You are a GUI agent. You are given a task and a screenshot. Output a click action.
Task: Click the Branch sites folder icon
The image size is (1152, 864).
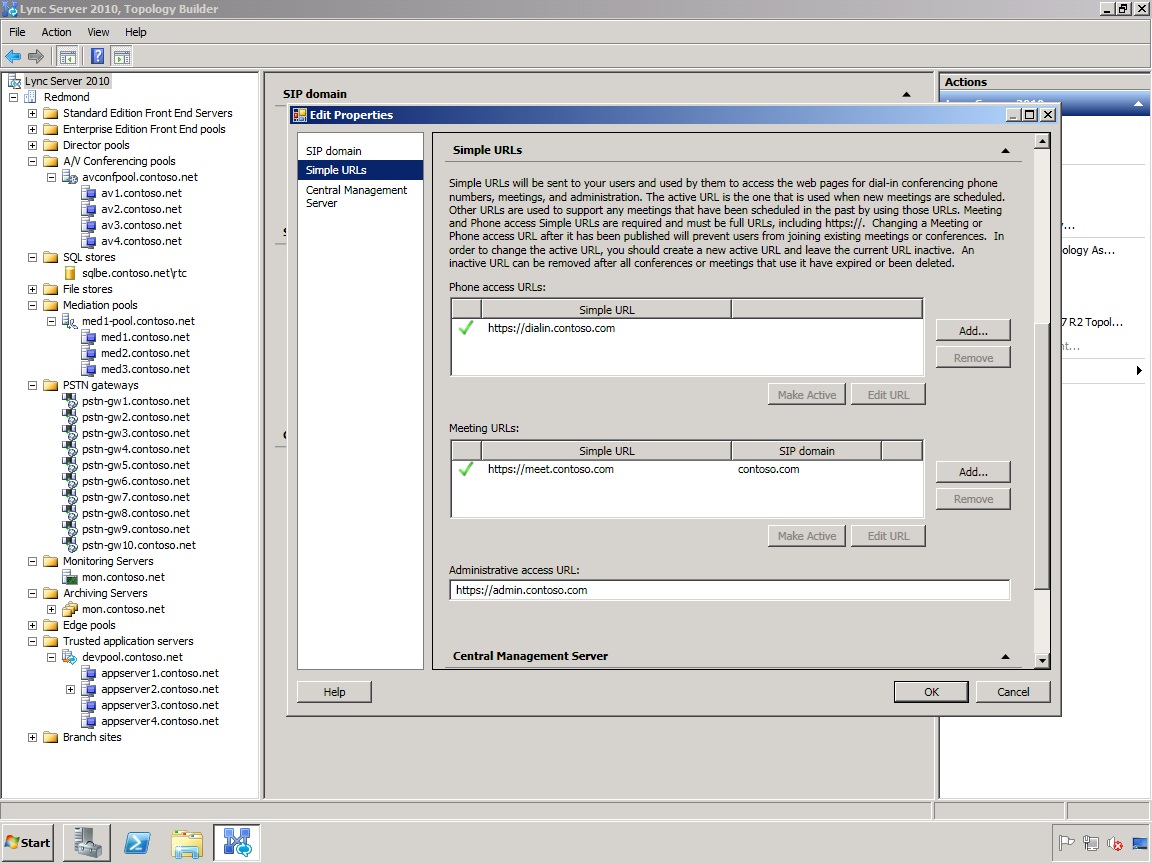coord(51,737)
